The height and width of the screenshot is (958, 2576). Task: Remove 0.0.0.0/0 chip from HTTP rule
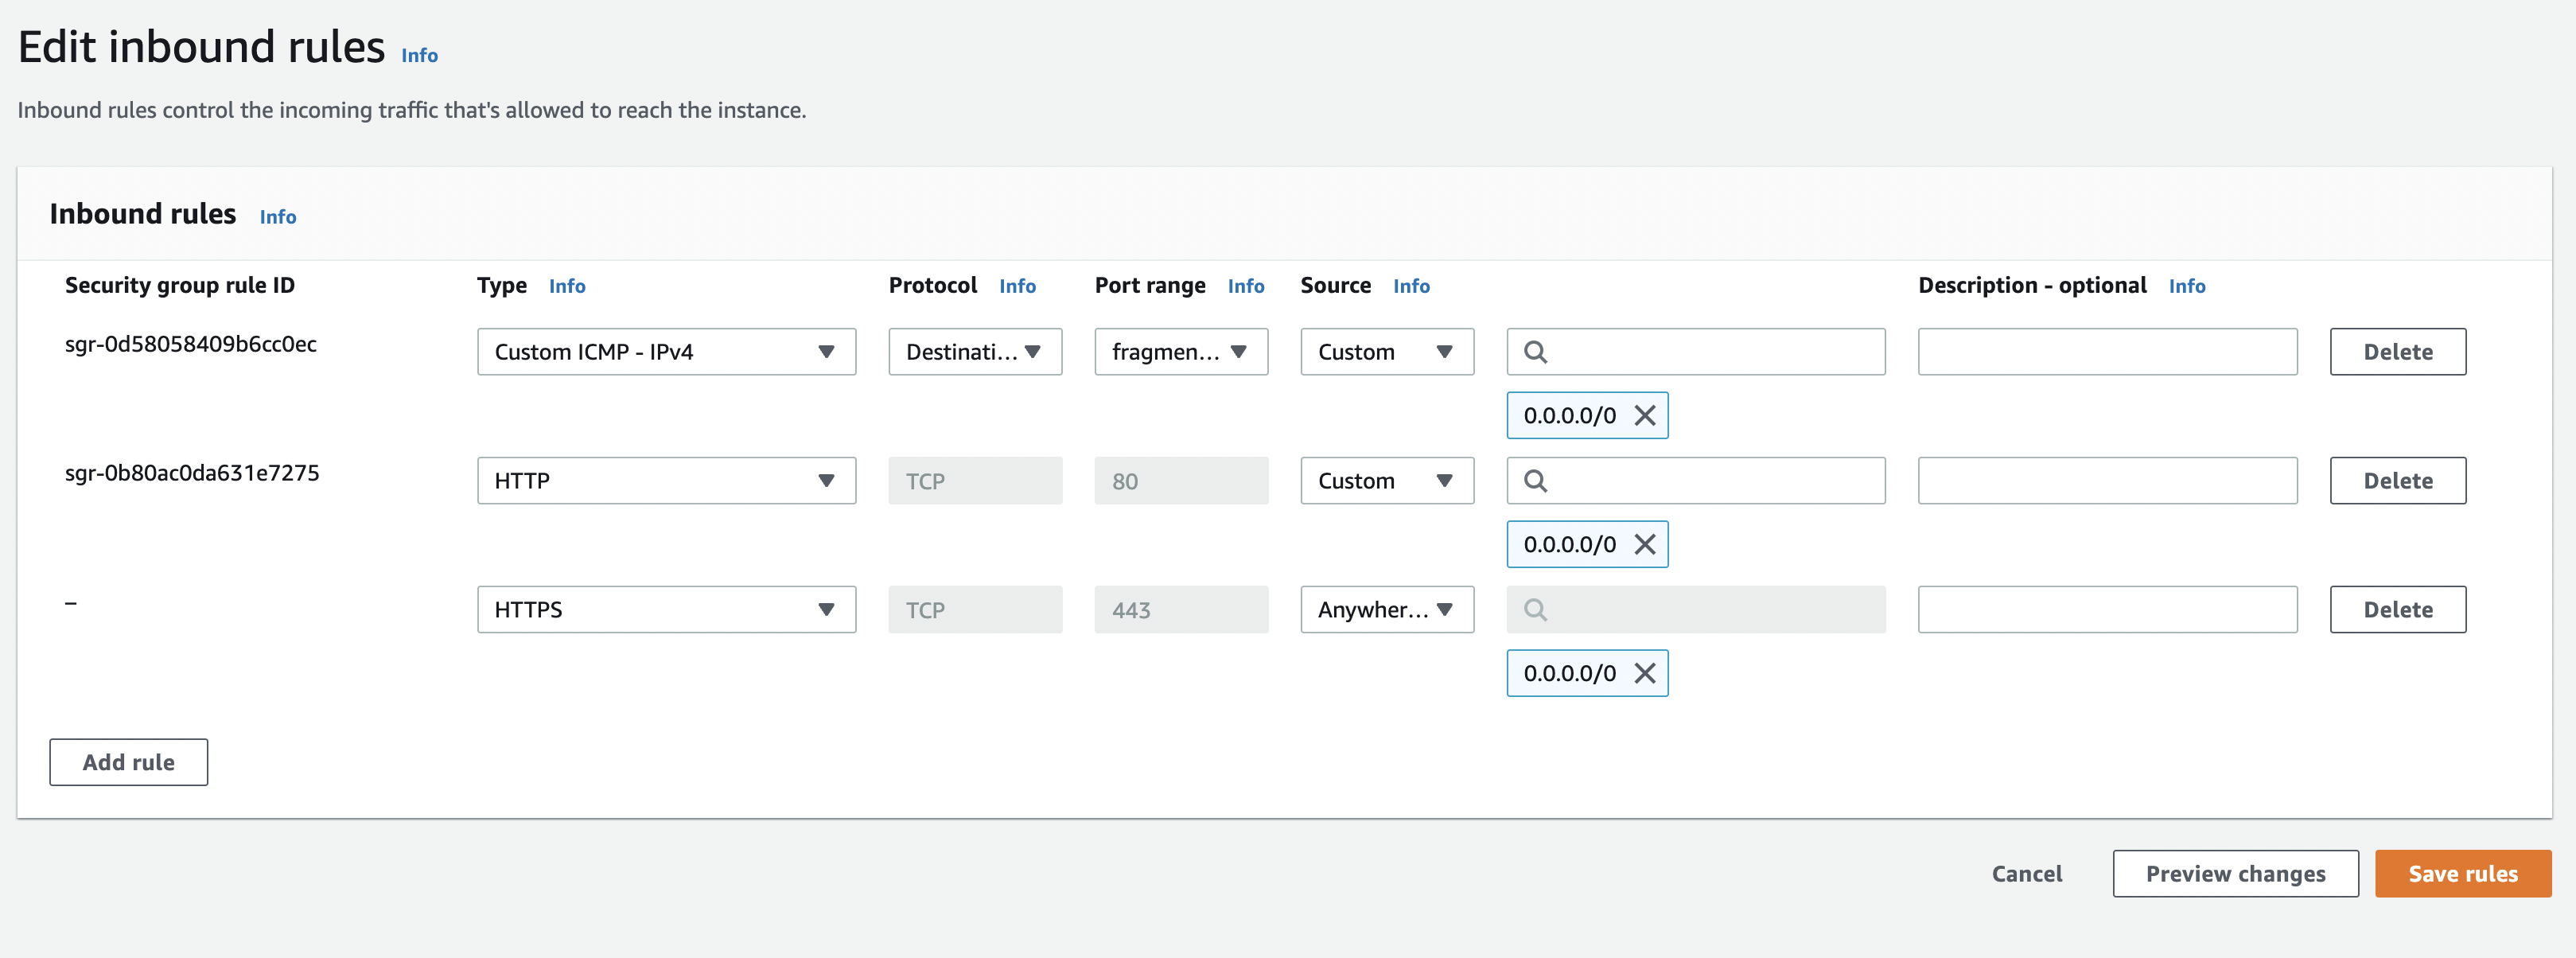[x=1644, y=544]
